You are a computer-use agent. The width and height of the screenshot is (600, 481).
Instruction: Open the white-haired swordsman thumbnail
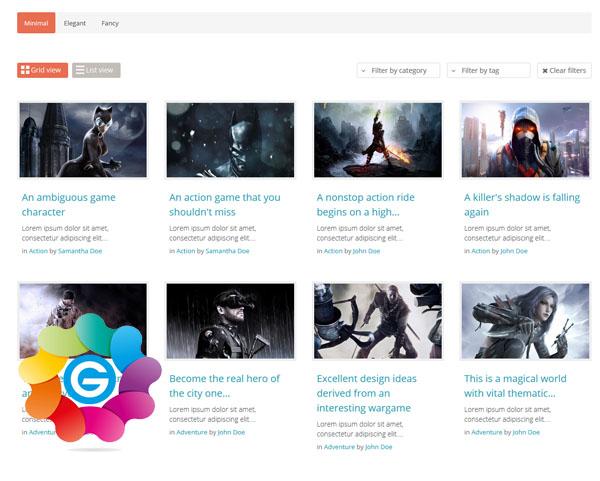coord(378,321)
